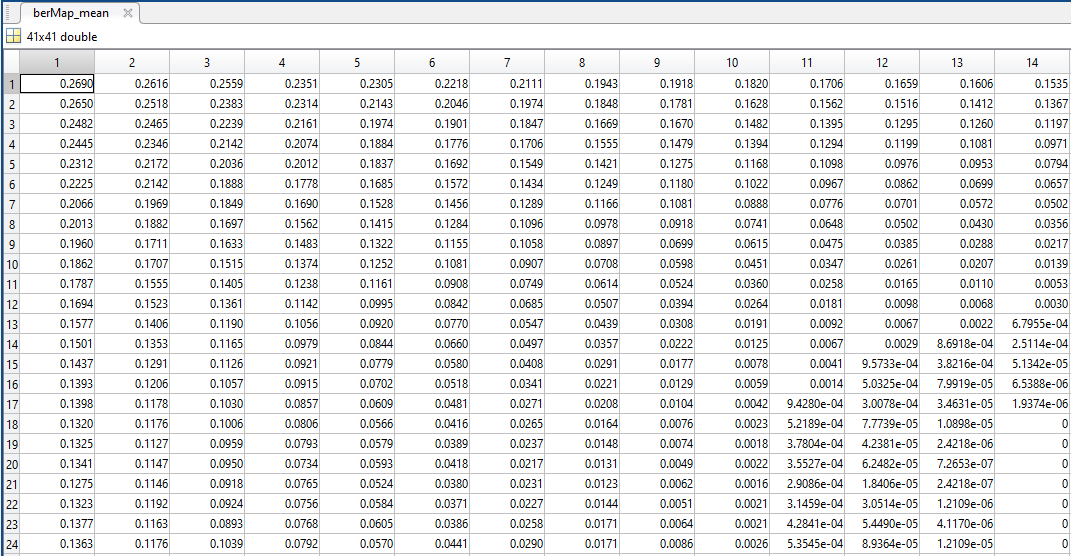1071x556 pixels.
Task: Select row header 17
Action: [11, 404]
